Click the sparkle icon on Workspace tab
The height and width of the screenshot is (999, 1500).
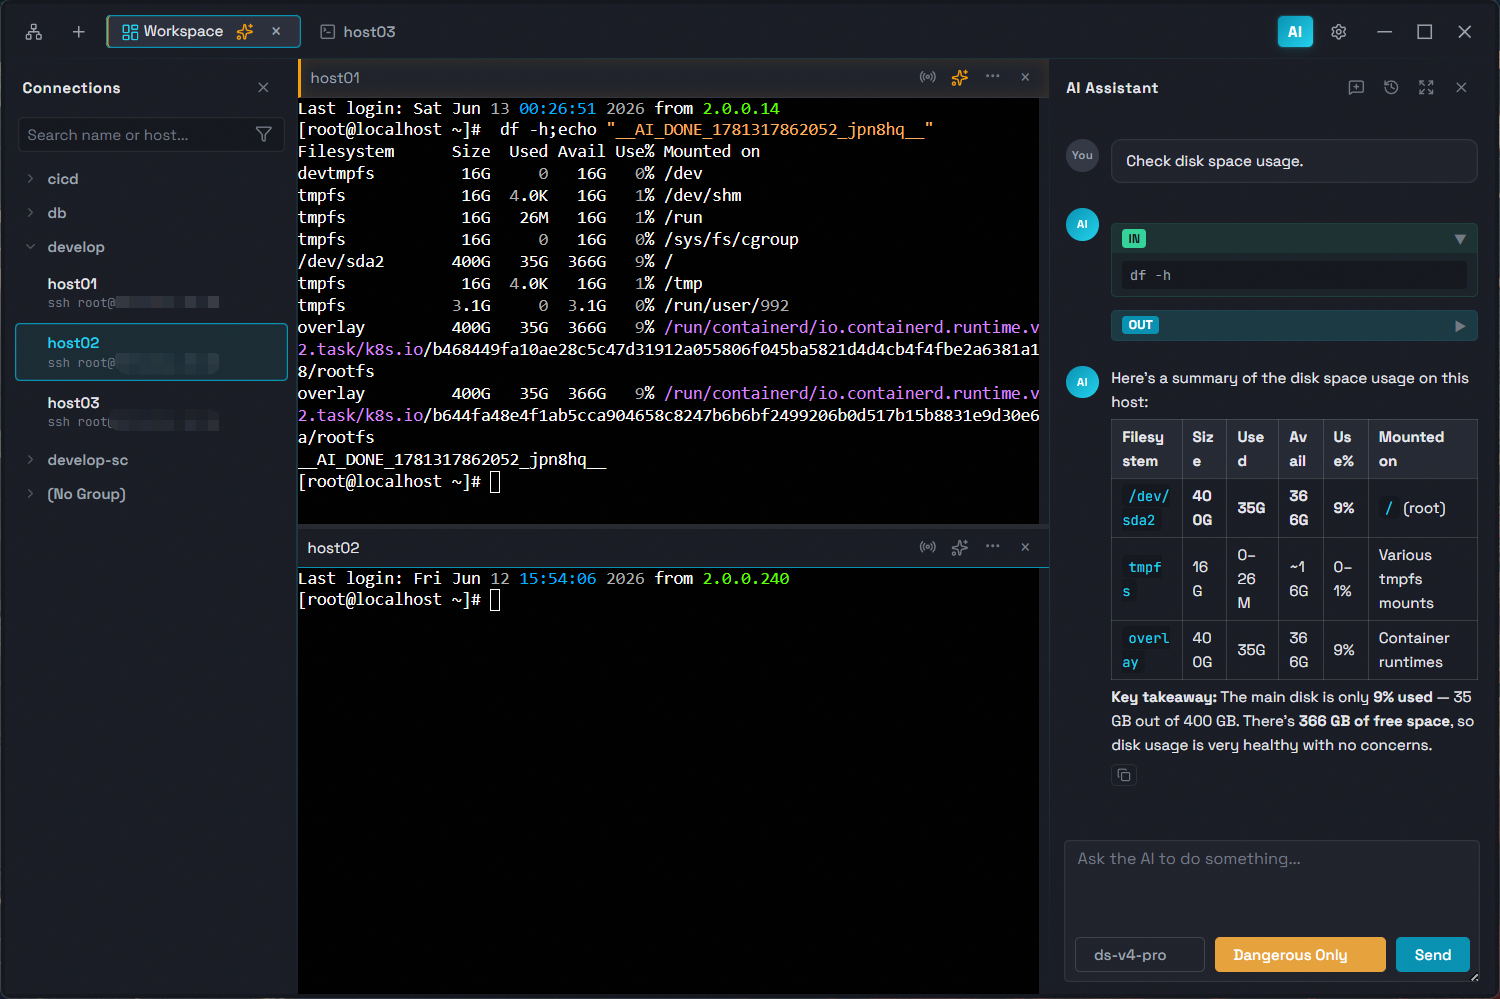coord(245,32)
